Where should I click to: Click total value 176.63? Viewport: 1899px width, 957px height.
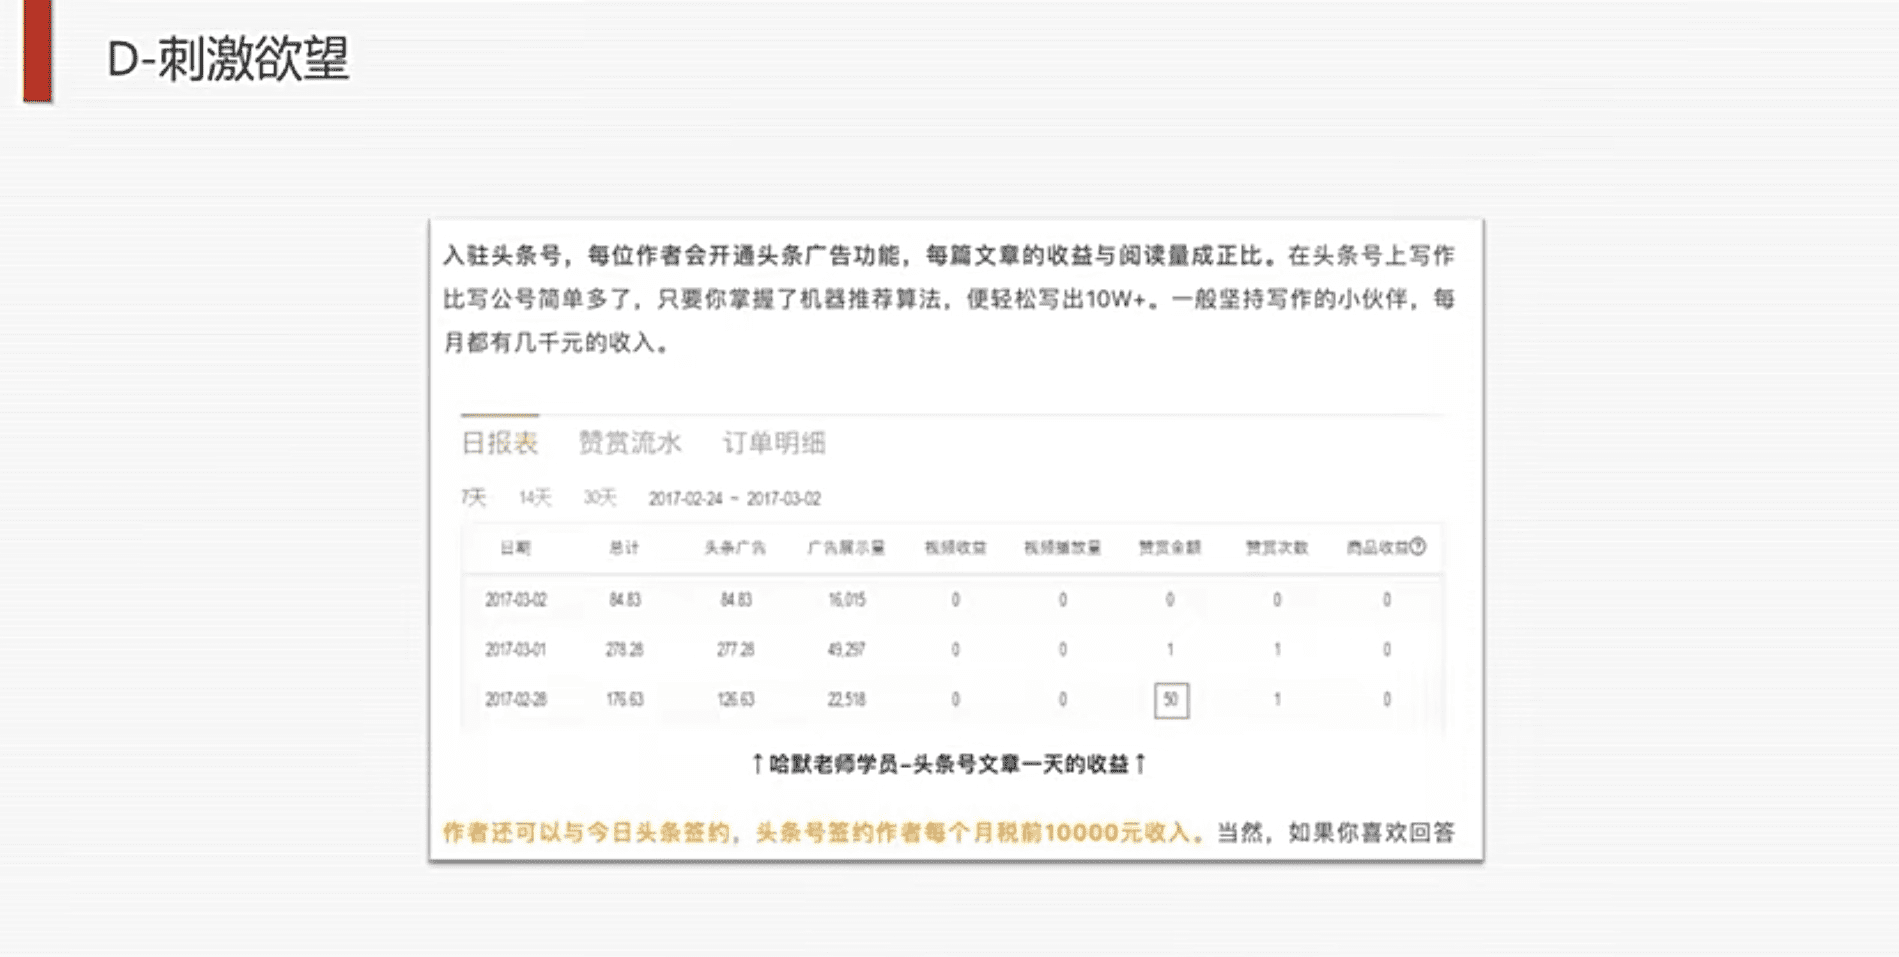pos(624,700)
